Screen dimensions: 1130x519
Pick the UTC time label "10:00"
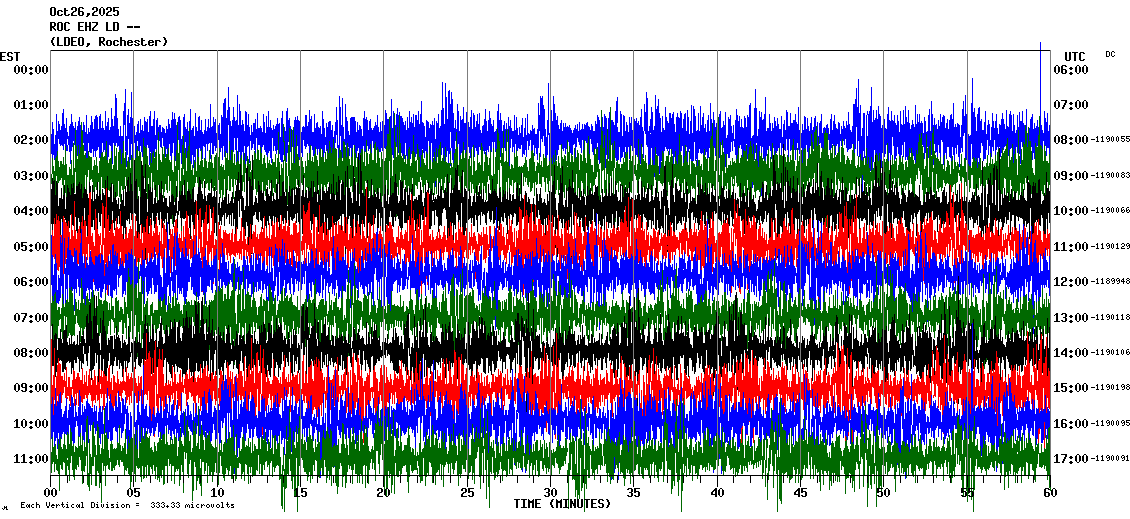[x=1071, y=210]
